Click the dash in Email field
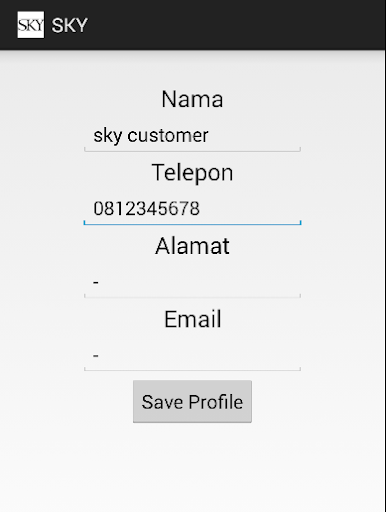The width and height of the screenshot is (386, 512). pyautogui.click(x=96, y=356)
